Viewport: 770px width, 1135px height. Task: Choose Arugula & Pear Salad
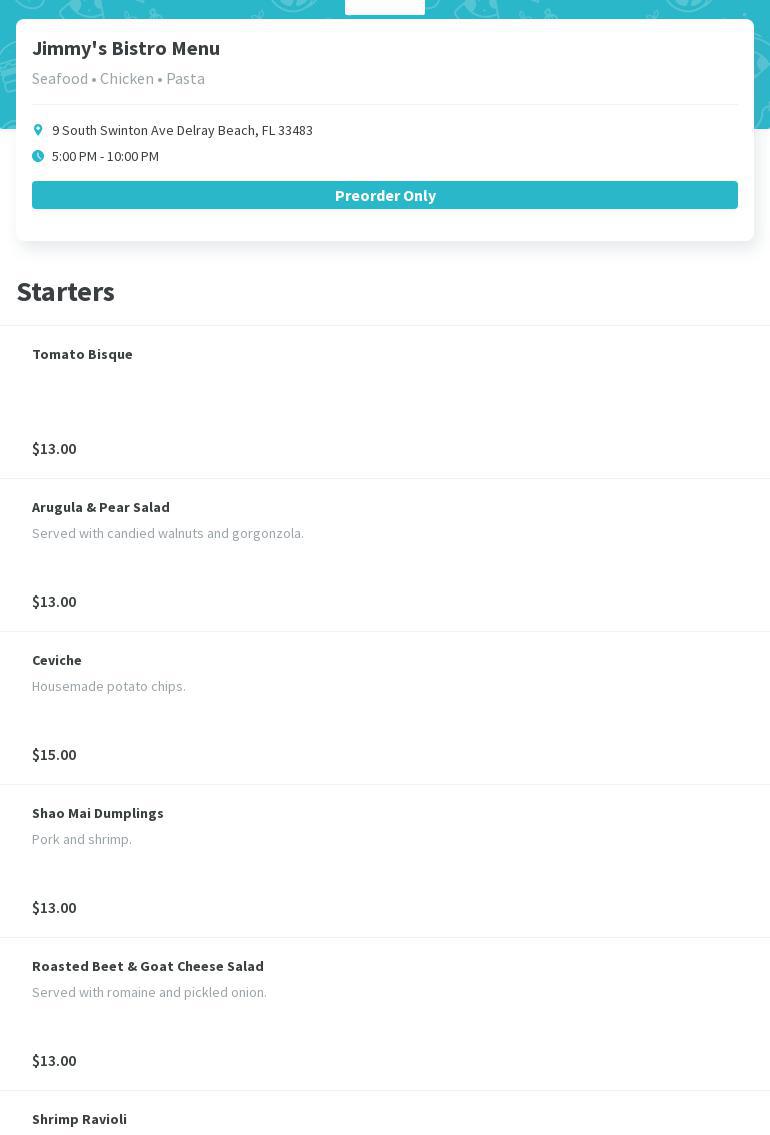[101, 507]
